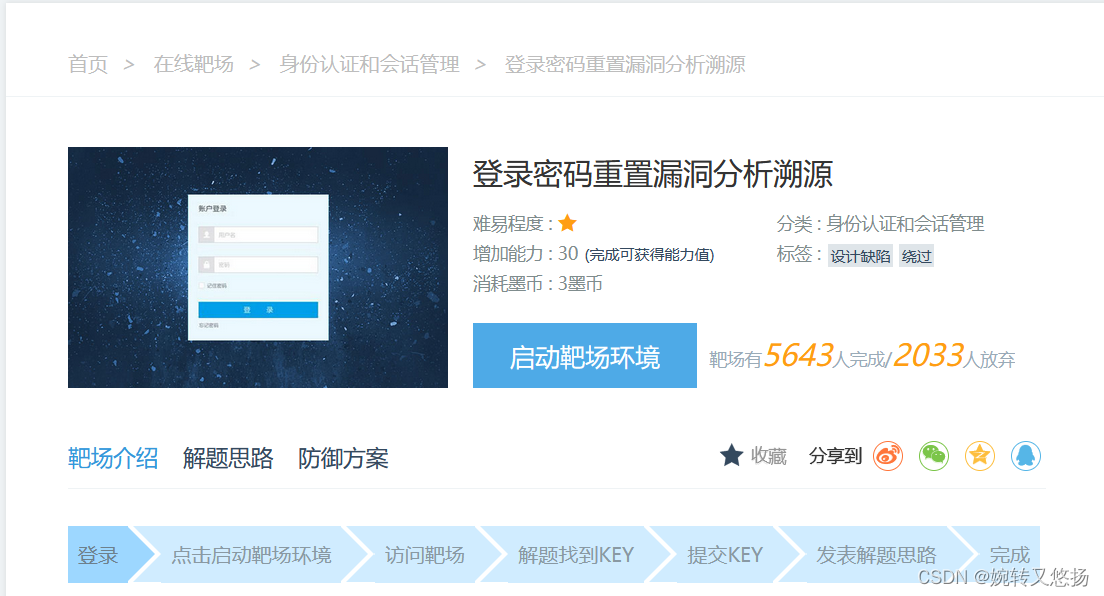This screenshot has width=1104, height=596.
Task: Open the 靶场介绍 tab
Action: (x=113, y=459)
